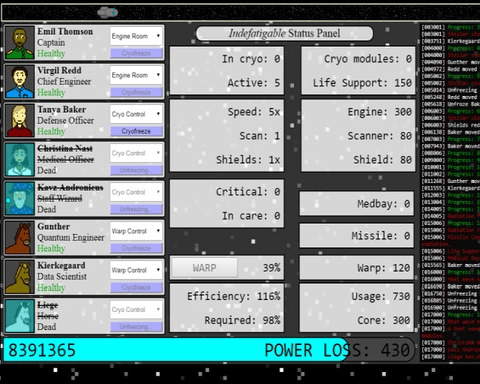Screen dimensions: 480x384
Task: Open Virgil Redd's Engine Room dropdown
Action: (x=136, y=75)
